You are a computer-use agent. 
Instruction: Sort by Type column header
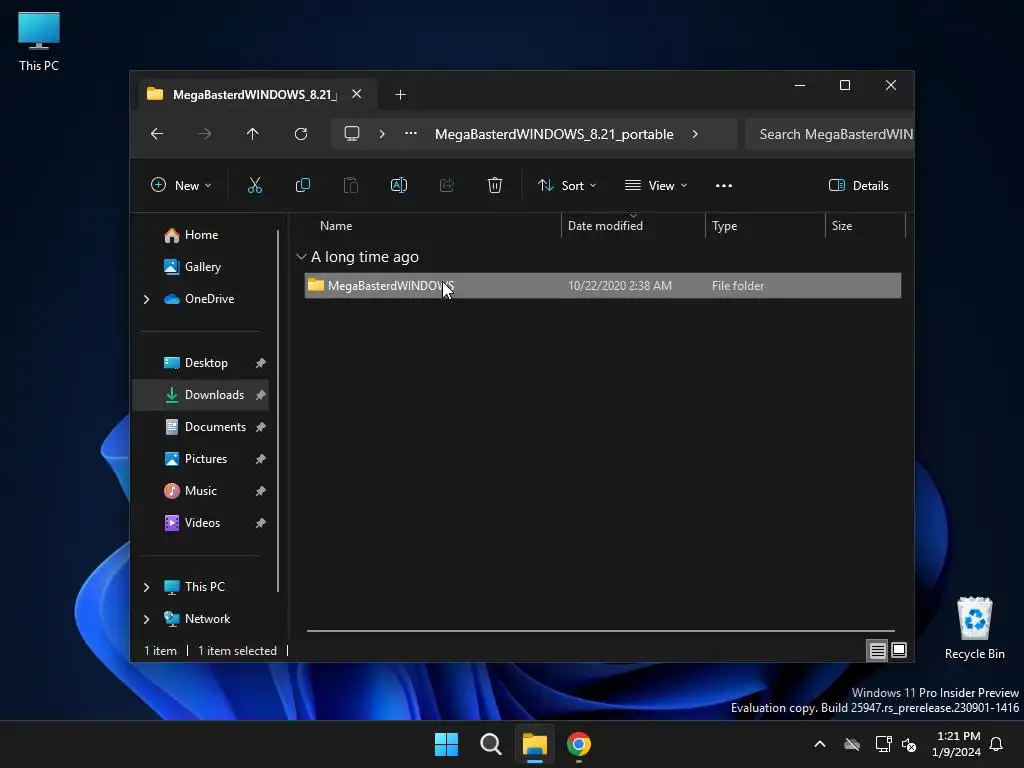(765, 226)
